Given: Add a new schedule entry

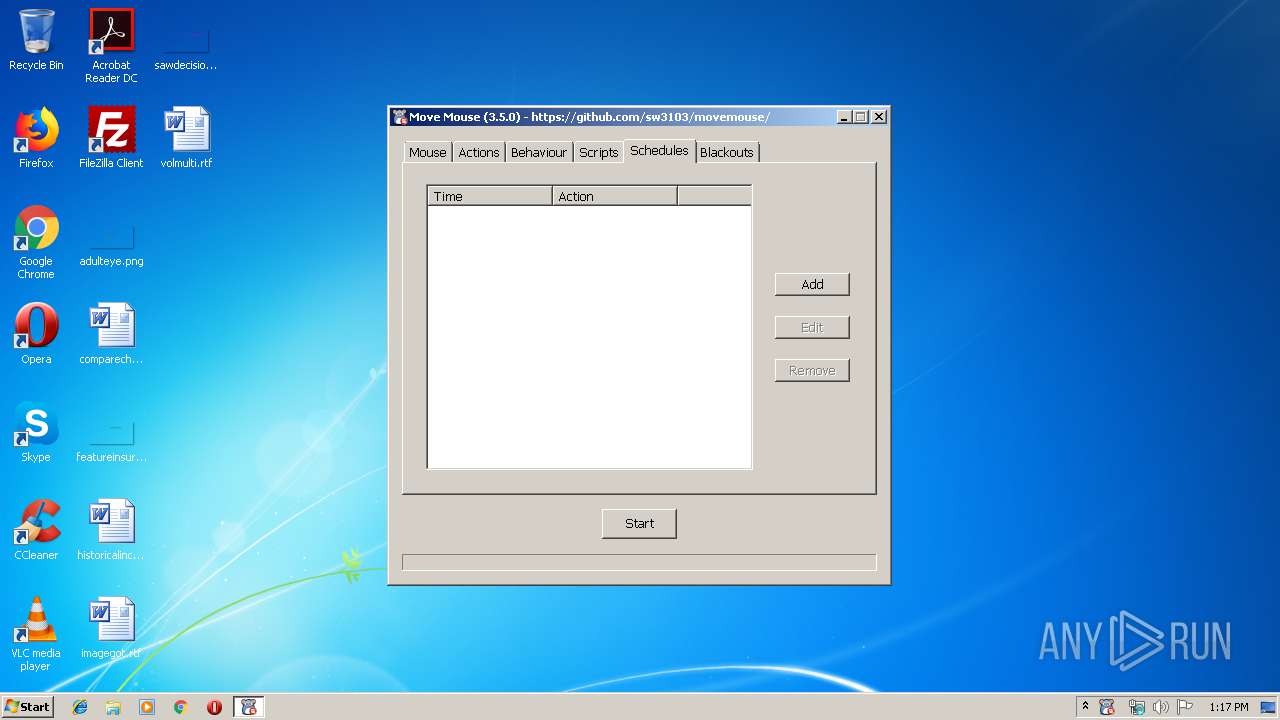Looking at the screenshot, I should (x=812, y=284).
